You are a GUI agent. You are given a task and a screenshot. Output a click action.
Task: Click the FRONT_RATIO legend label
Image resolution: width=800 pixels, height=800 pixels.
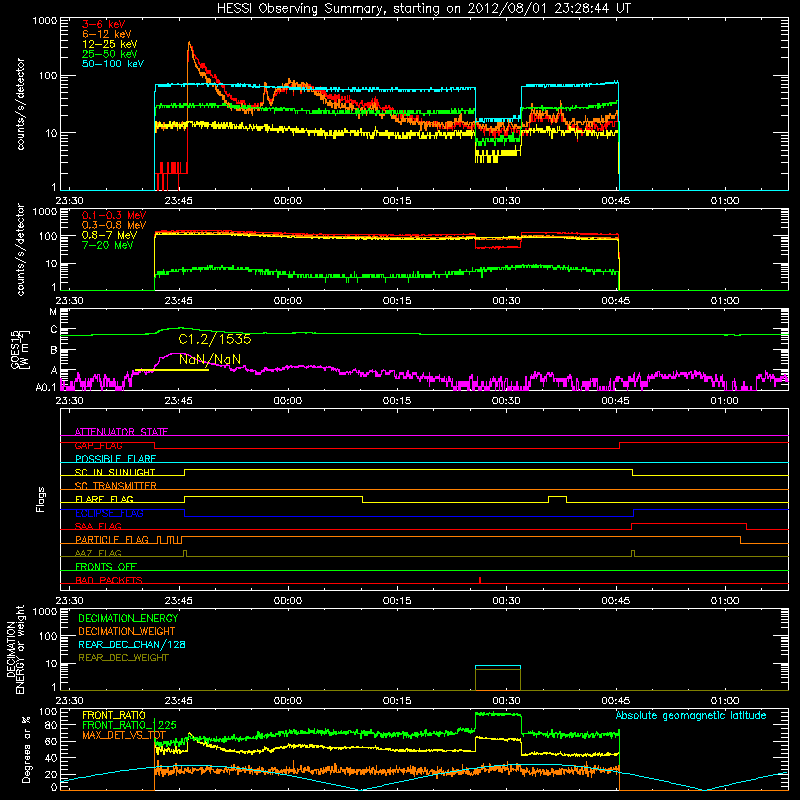(114, 715)
